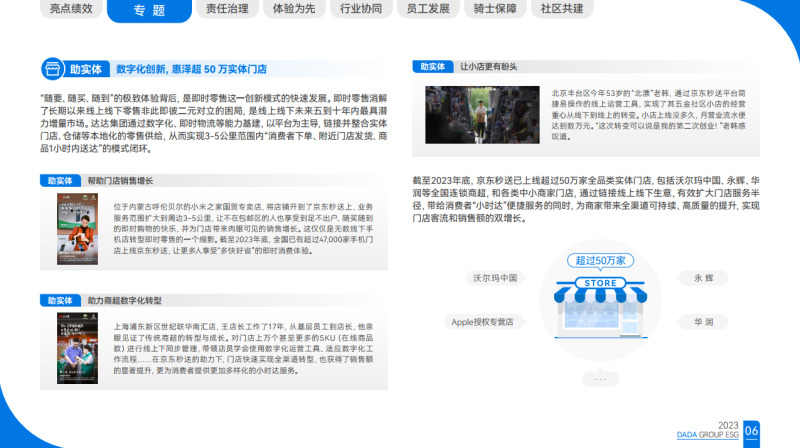The image size is (800, 448).
Task: Click the 助实体 tag beside 帮助门店销售增长
Action: pyautogui.click(x=60, y=181)
